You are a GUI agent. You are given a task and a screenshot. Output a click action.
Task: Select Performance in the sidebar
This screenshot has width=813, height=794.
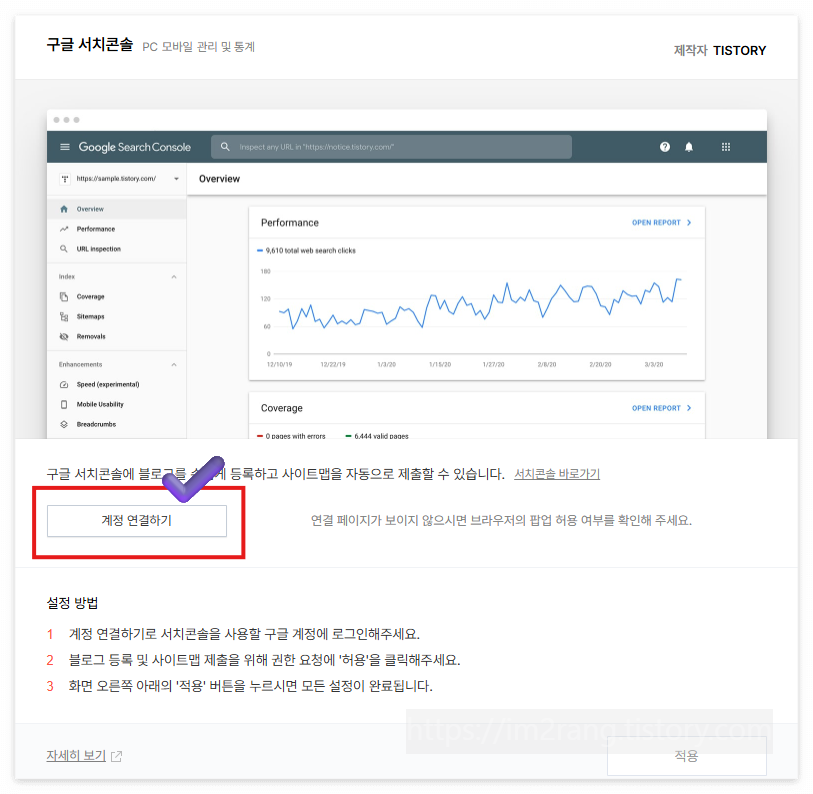pyautogui.click(x=117, y=229)
